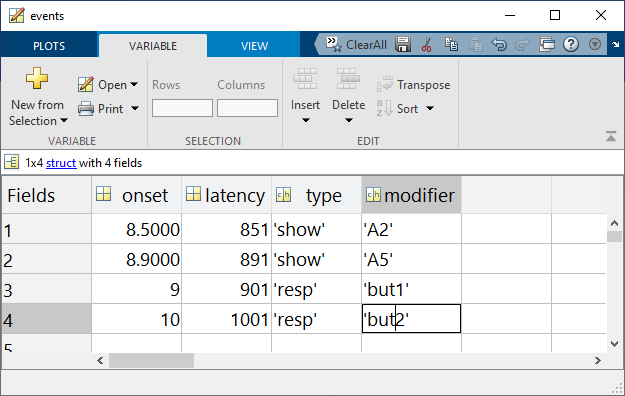This screenshot has height=396, width=625.
Task: Select row header 4
Action: pos(46,319)
